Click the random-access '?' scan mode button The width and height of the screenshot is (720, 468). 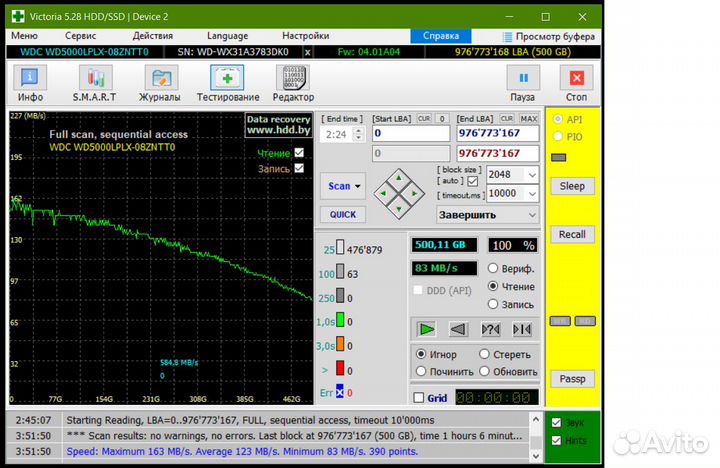click(490, 329)
